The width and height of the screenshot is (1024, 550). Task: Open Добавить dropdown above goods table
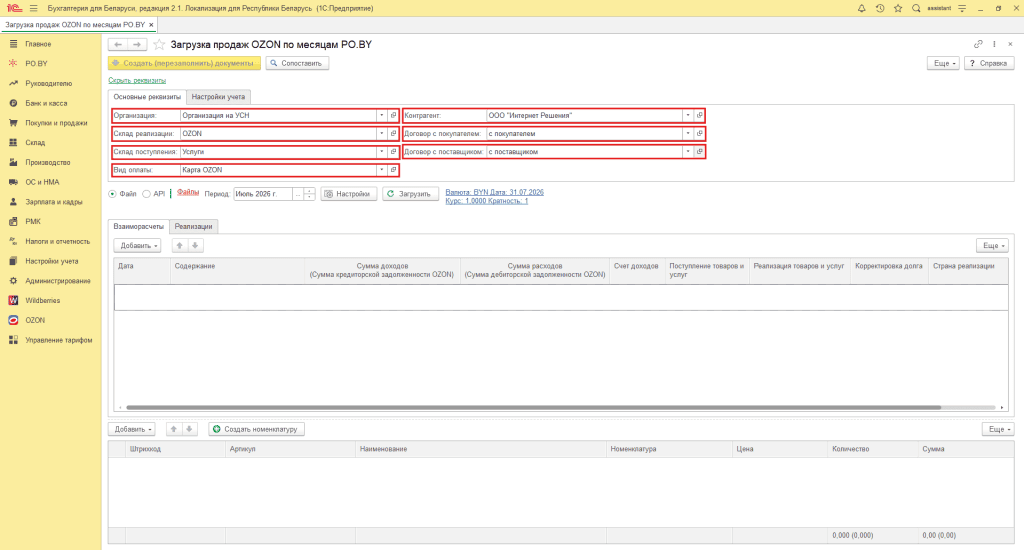[131, 429]
